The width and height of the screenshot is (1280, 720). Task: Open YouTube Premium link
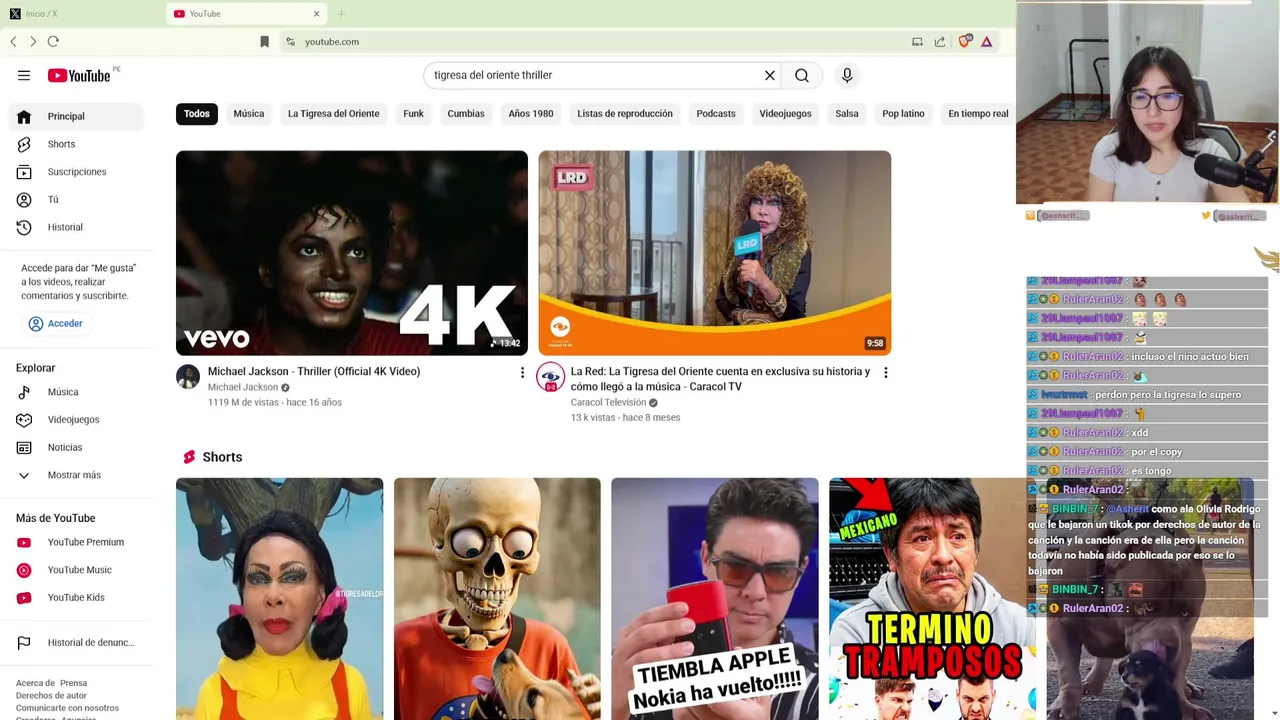point(76,542)
